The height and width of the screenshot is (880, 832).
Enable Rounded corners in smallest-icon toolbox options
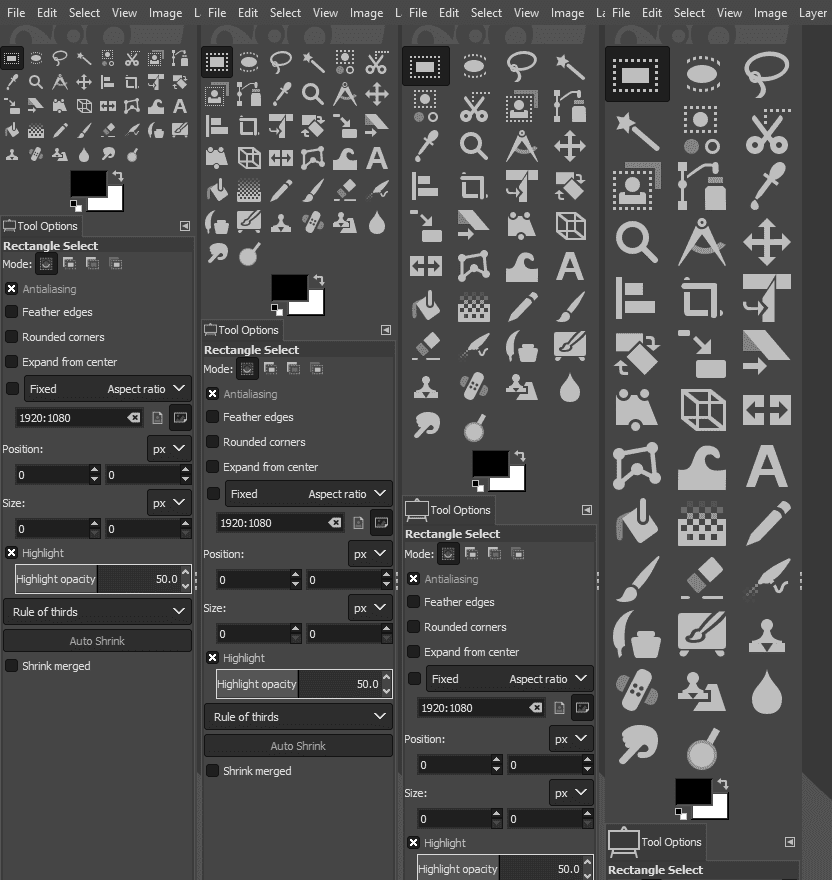pyautogui.click(x=11, y=337)
